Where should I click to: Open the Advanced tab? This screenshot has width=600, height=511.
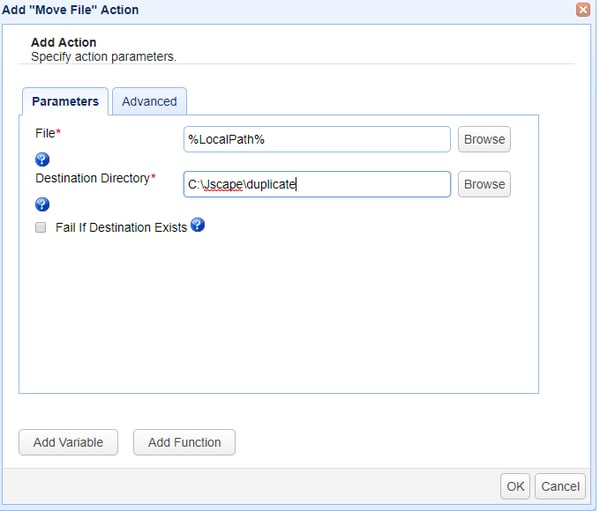tap(149, 101)
